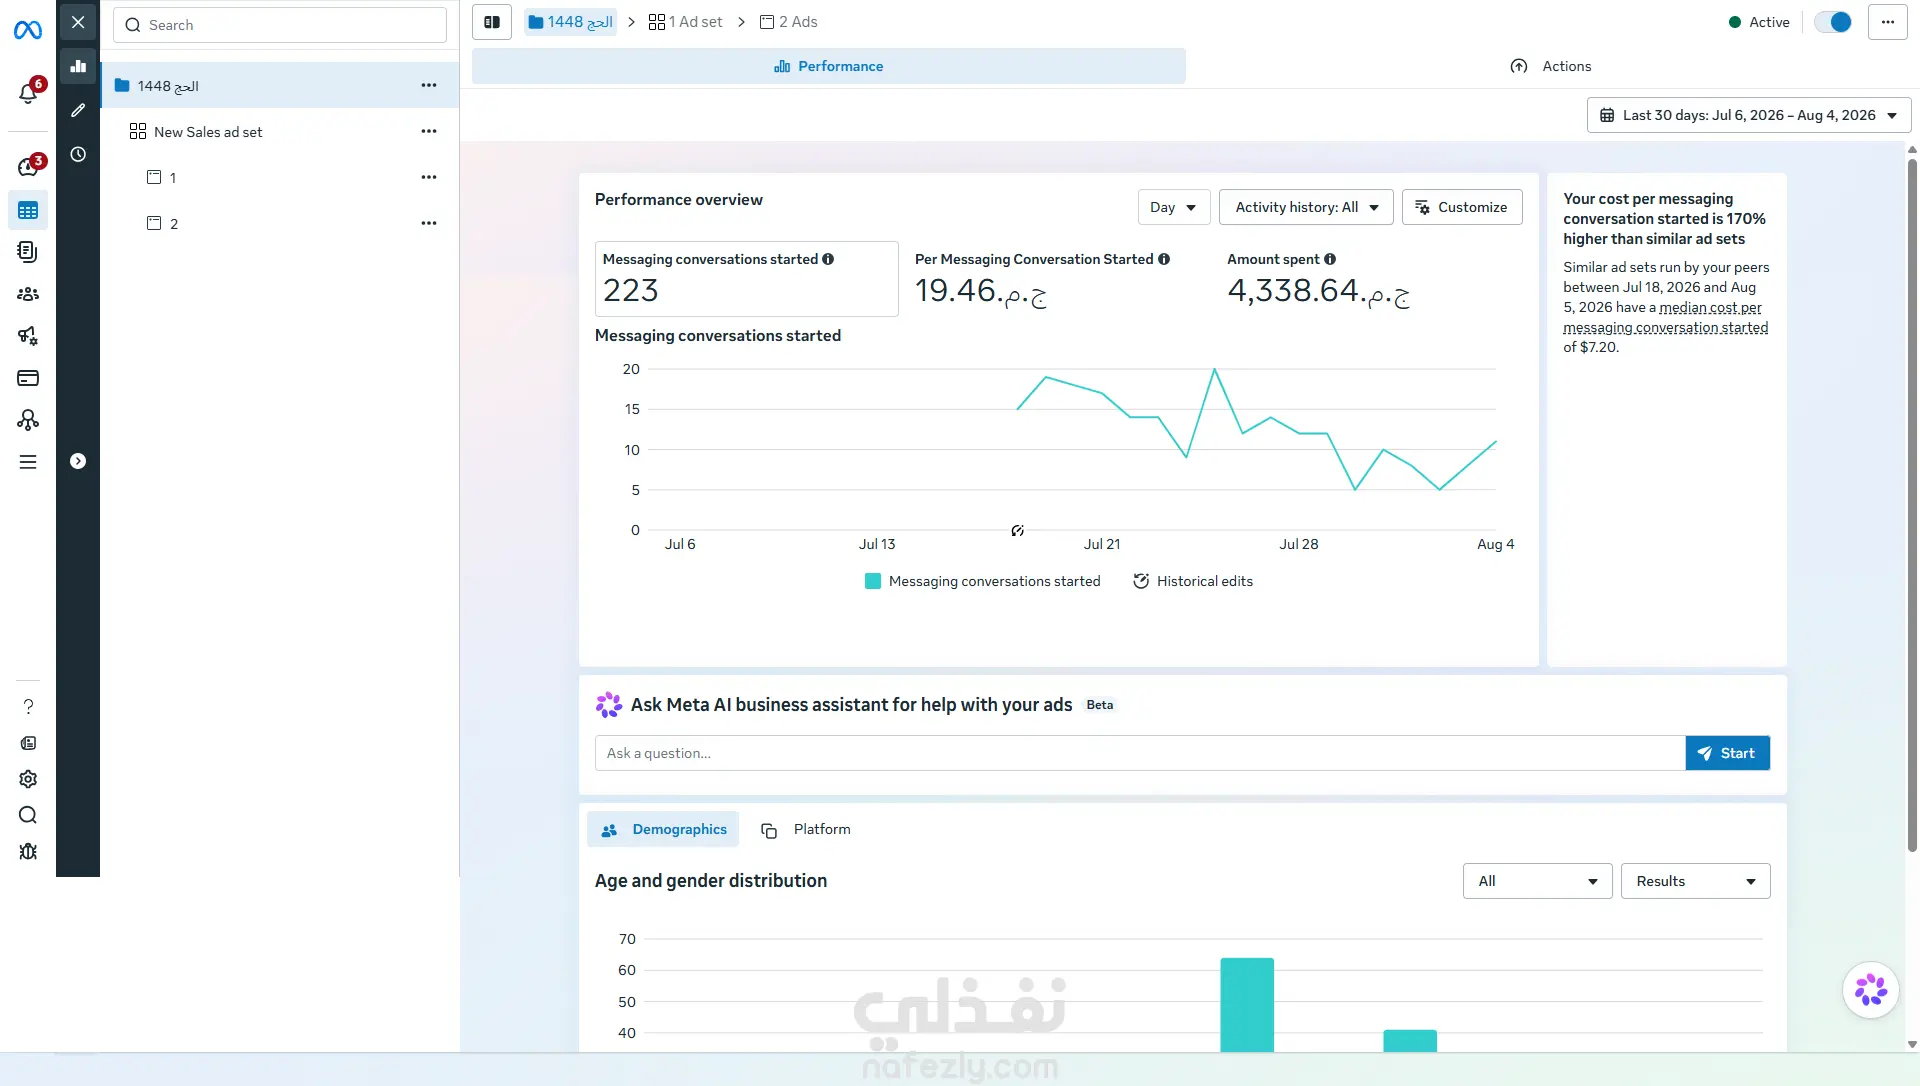Click the Customize button
This screenshot has height=1086, width=1920.
pyautogui.click(x=1462, y=207)
